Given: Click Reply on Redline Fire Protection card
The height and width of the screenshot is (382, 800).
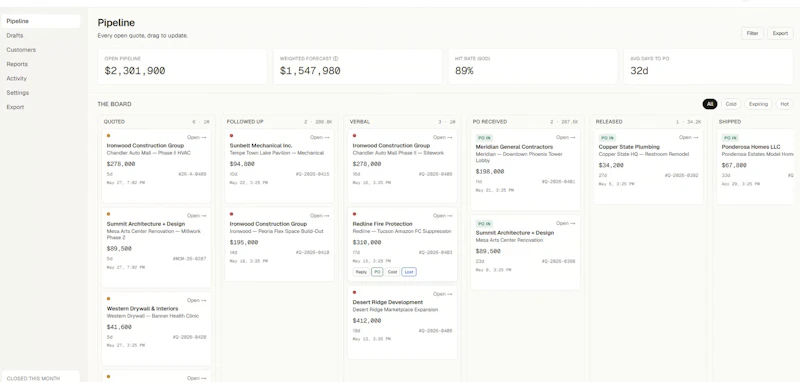Looking at the screenshot, I should 361,272.
